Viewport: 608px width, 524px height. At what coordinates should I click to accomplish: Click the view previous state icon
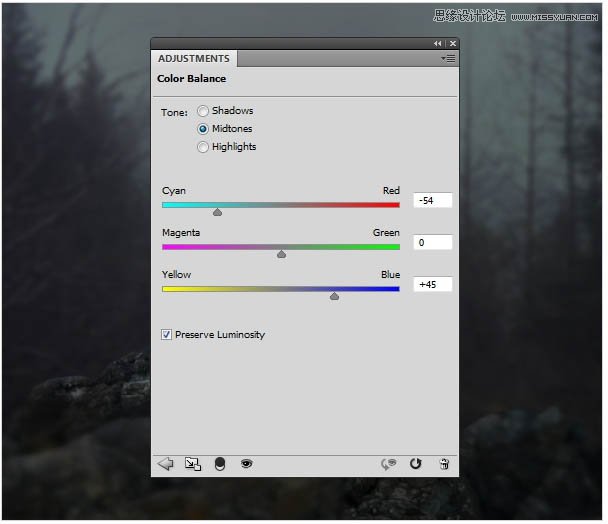[x=389, y=464]
